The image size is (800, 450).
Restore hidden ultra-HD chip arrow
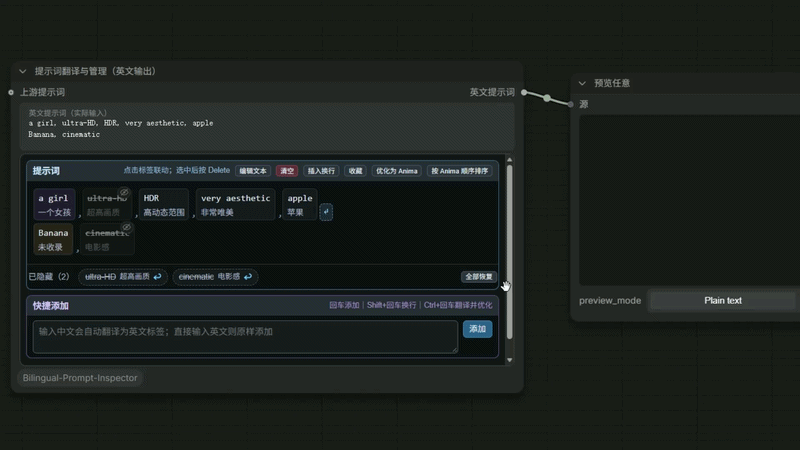(x=157, y=277)
